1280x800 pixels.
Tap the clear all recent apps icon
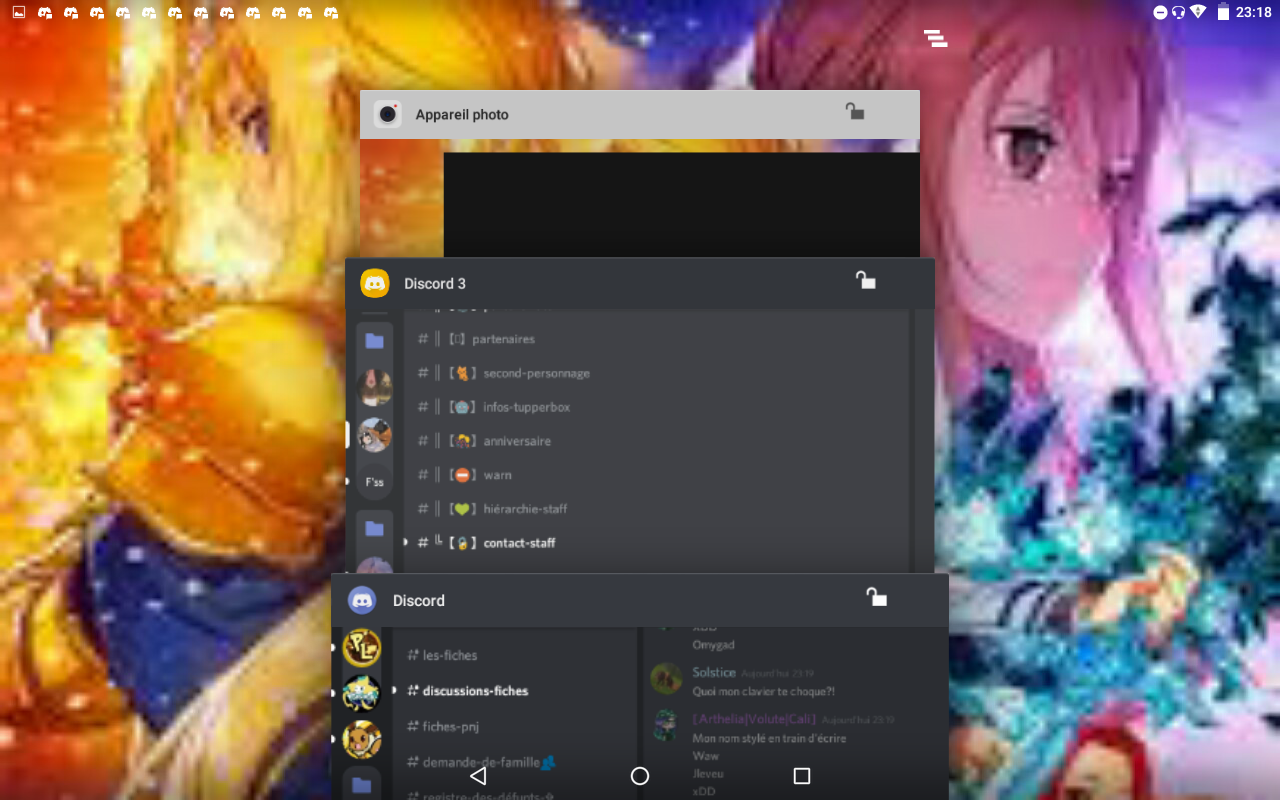(935, 39)
